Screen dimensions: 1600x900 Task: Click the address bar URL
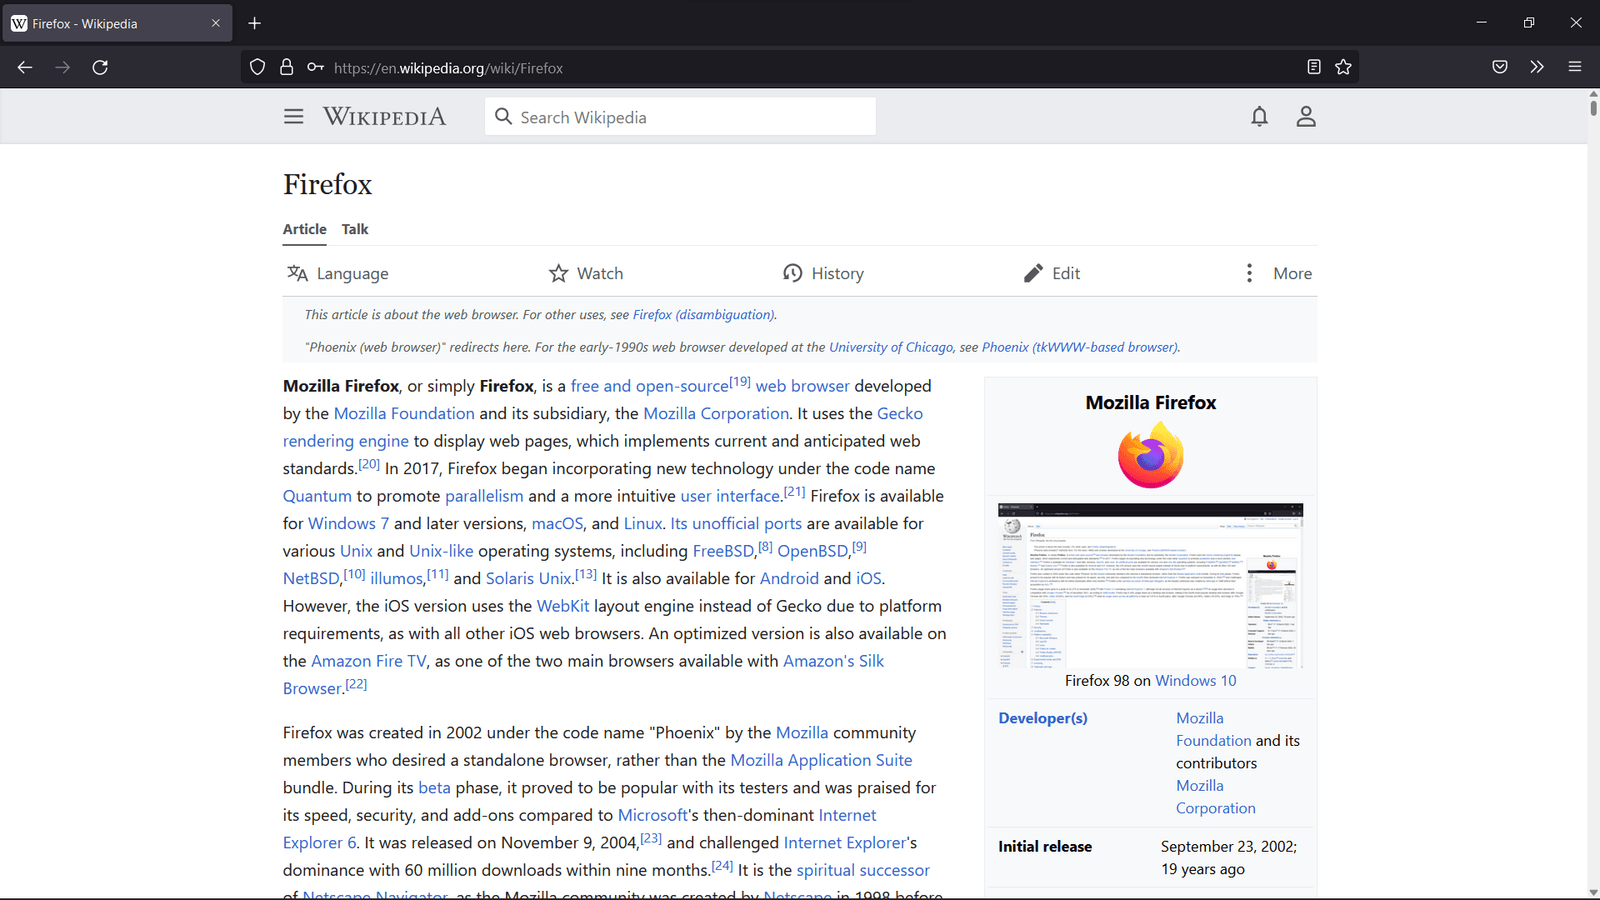448,68
